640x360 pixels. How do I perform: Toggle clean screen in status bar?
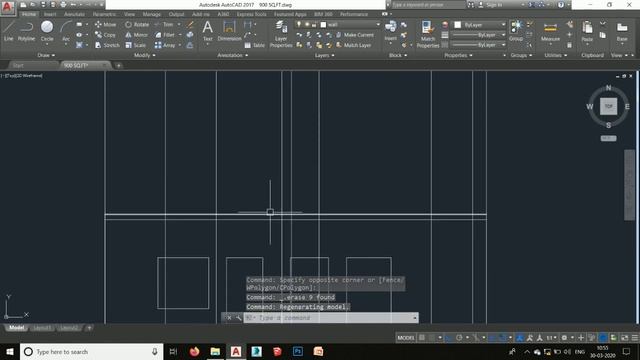pyautogui.click(x=624, y=338)
